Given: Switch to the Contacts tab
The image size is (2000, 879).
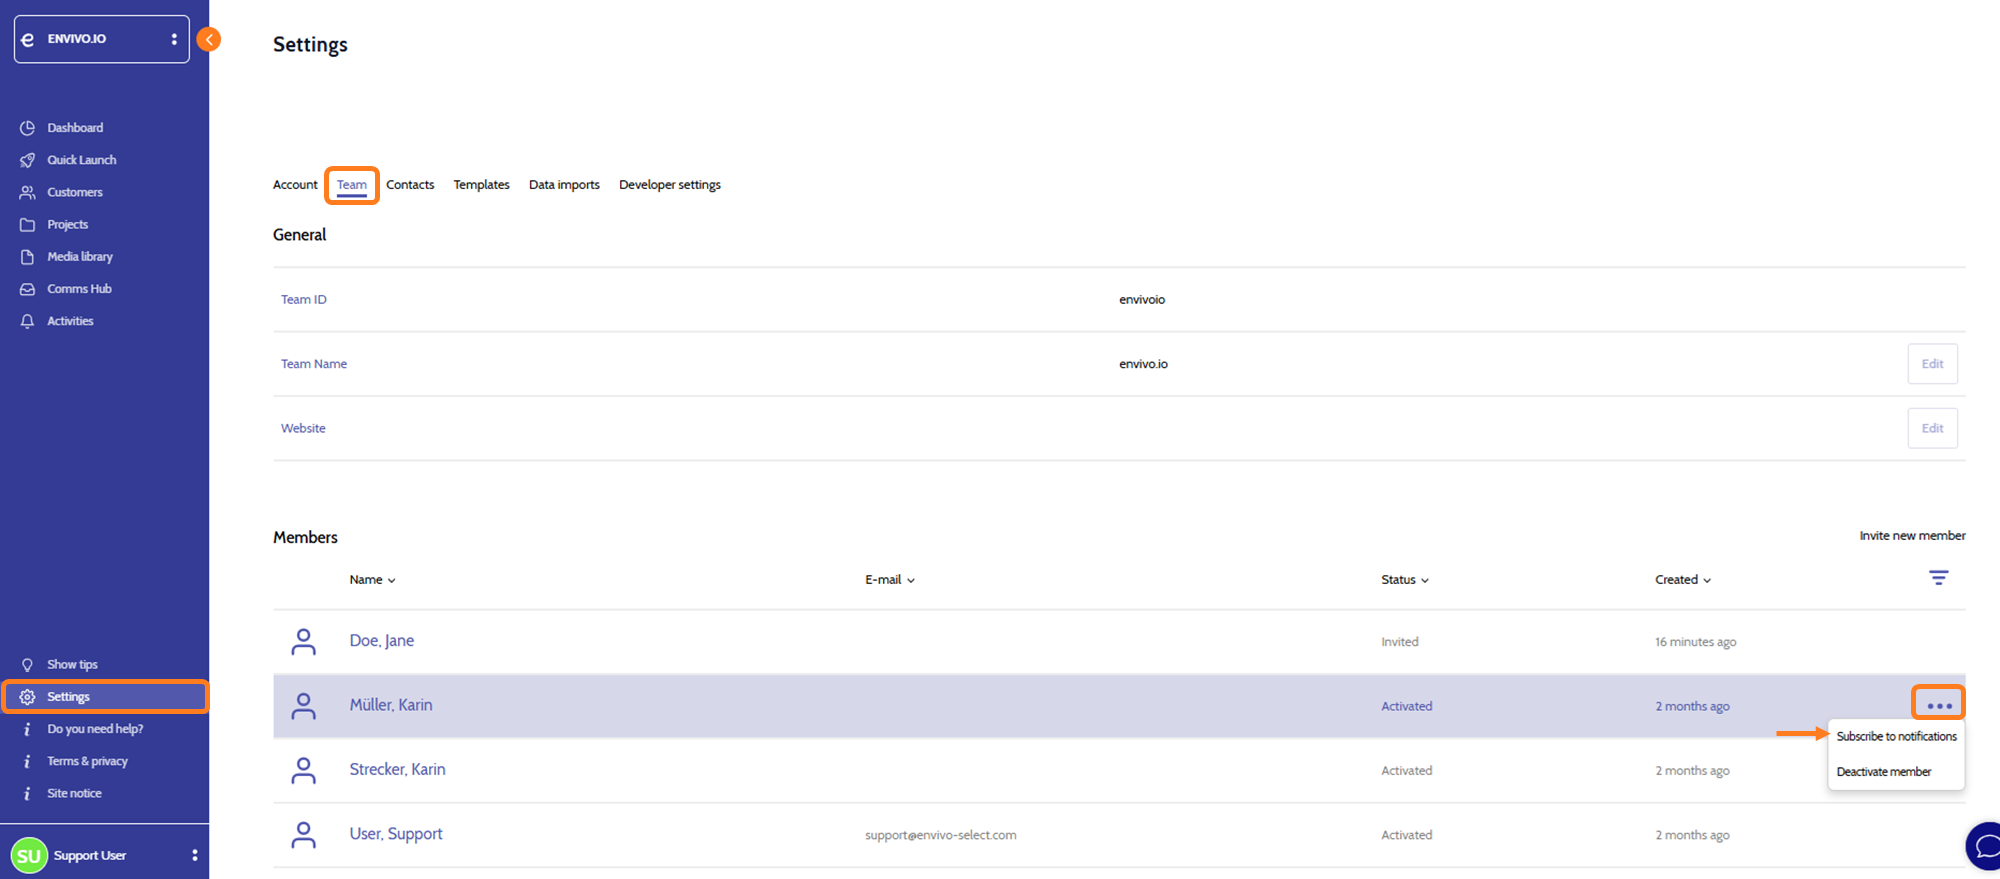Looking at the screenshot, I should click(x=410, y=185).
